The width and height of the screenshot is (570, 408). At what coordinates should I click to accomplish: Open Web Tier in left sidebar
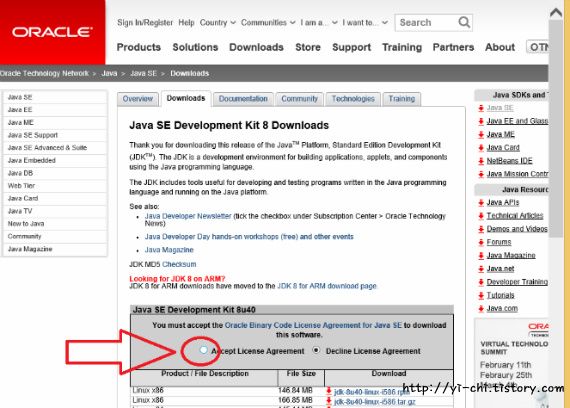(55, 186)
